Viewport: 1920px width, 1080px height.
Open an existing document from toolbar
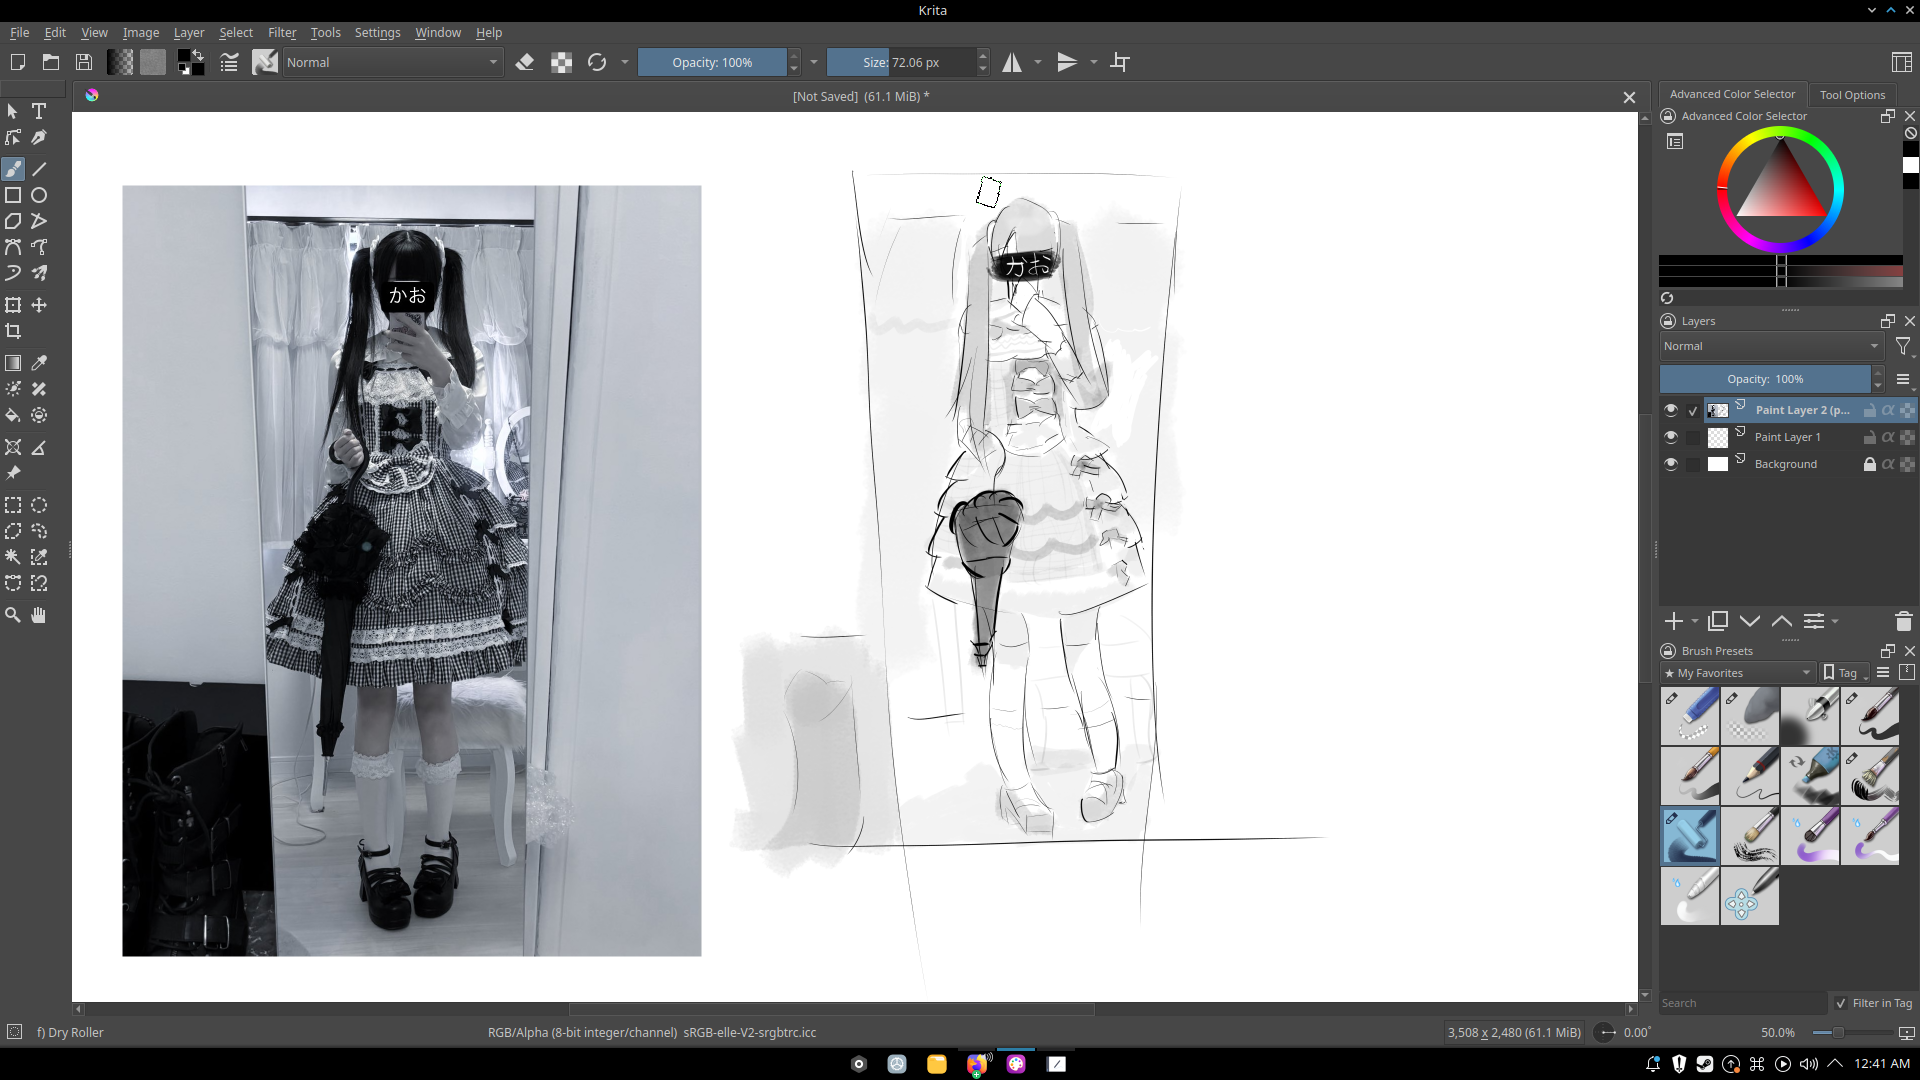(x=51, y=62)
